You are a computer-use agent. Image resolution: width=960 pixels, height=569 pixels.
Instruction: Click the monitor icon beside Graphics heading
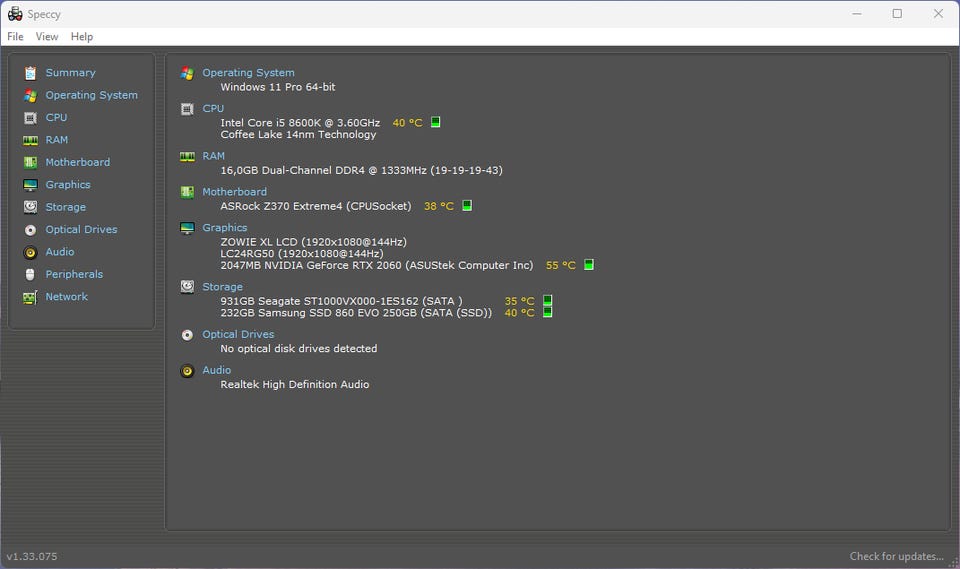[187, 228]
